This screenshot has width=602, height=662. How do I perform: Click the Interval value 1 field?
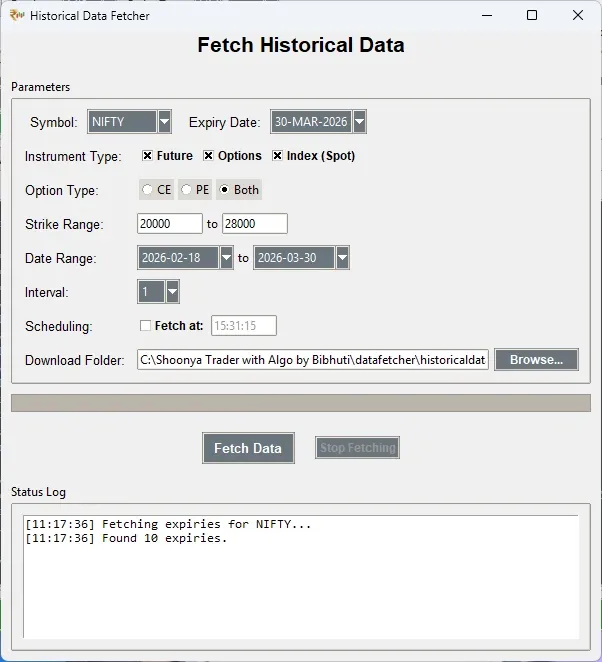151,292
